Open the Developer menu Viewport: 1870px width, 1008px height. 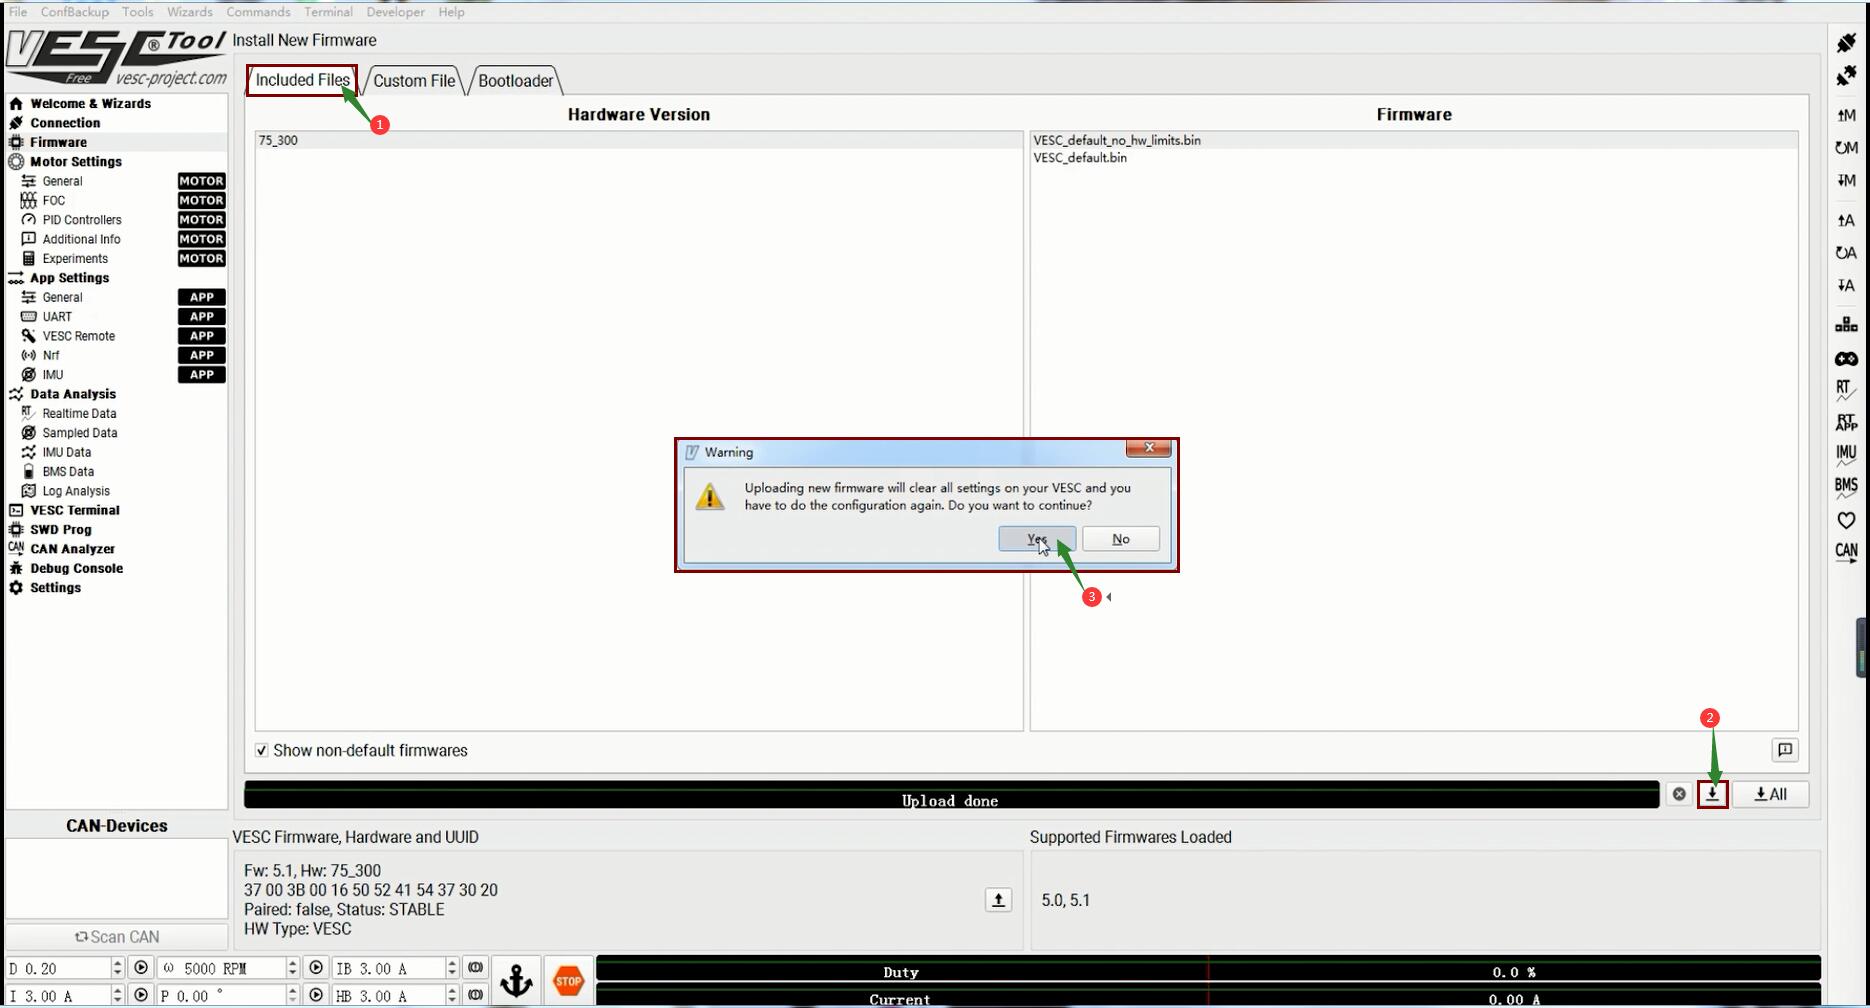395,12
